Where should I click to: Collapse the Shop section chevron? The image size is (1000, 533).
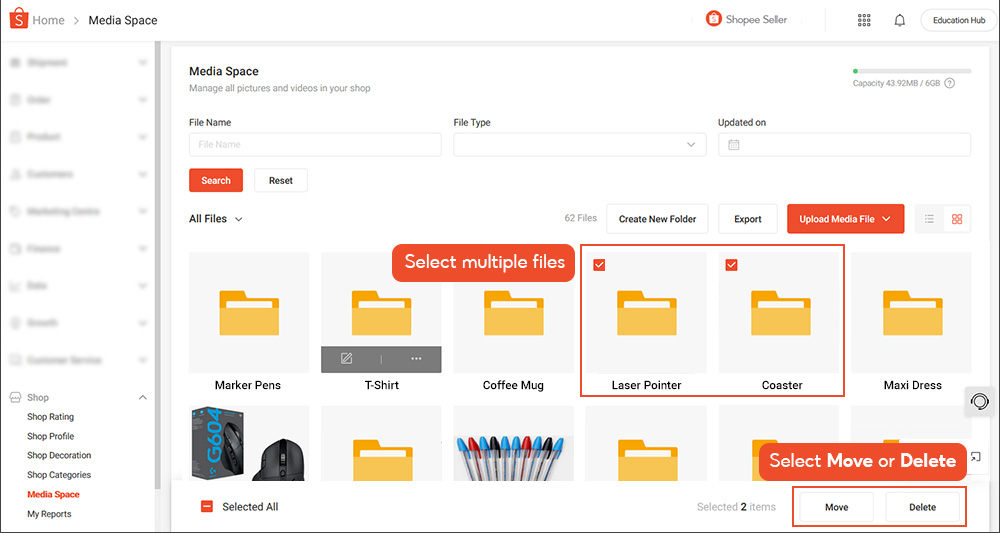(142, 398)
